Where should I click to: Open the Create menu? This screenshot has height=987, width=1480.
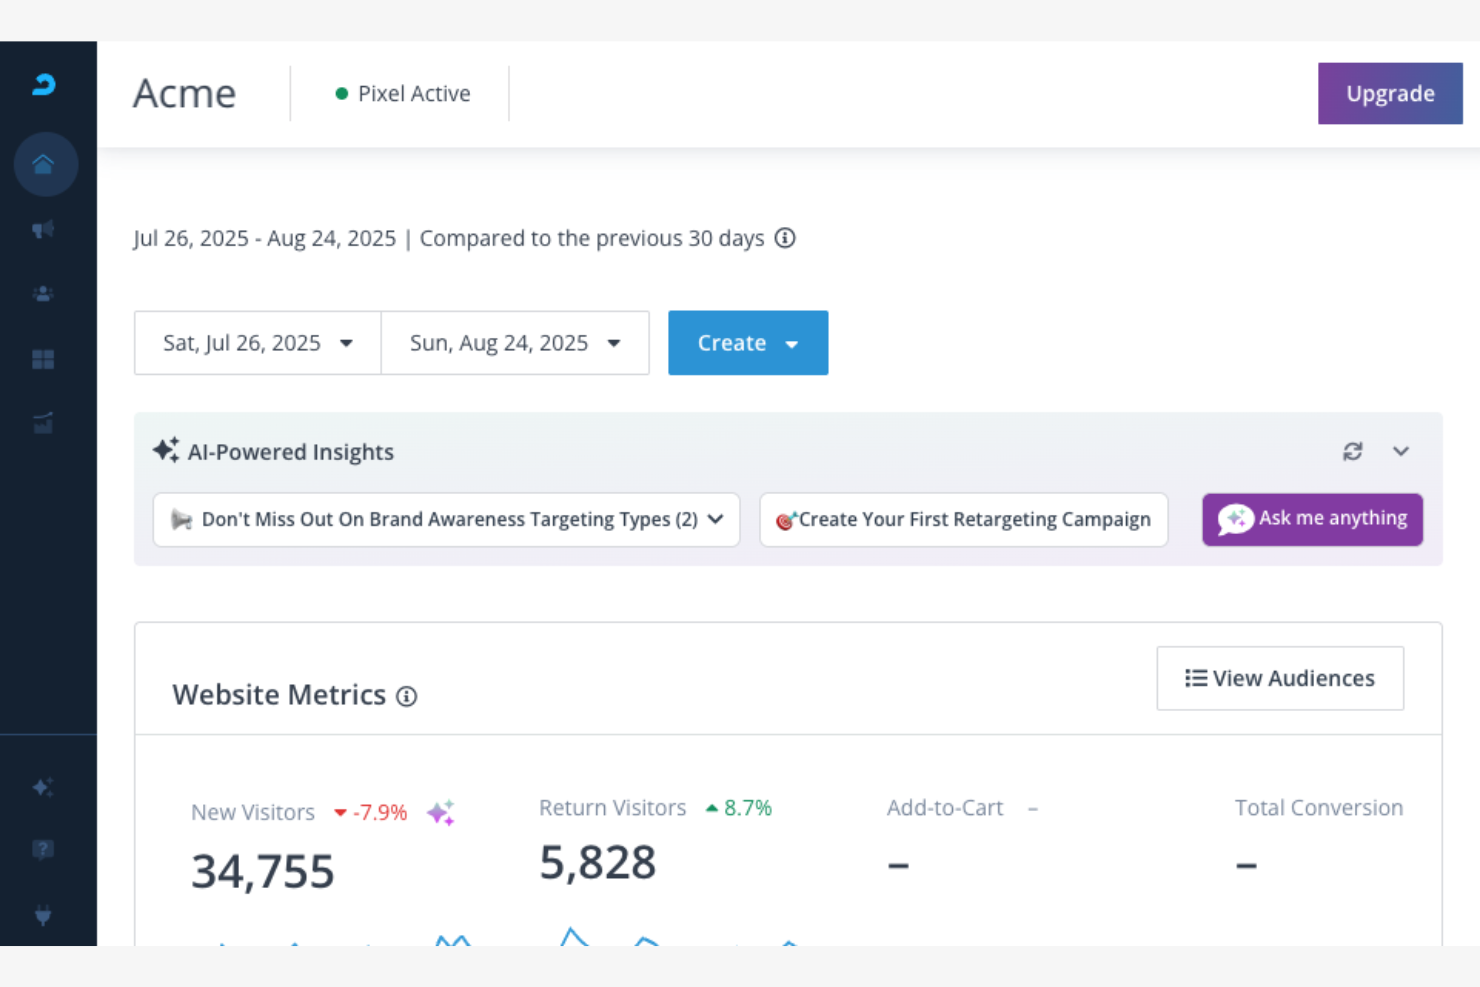click(748, 342)
